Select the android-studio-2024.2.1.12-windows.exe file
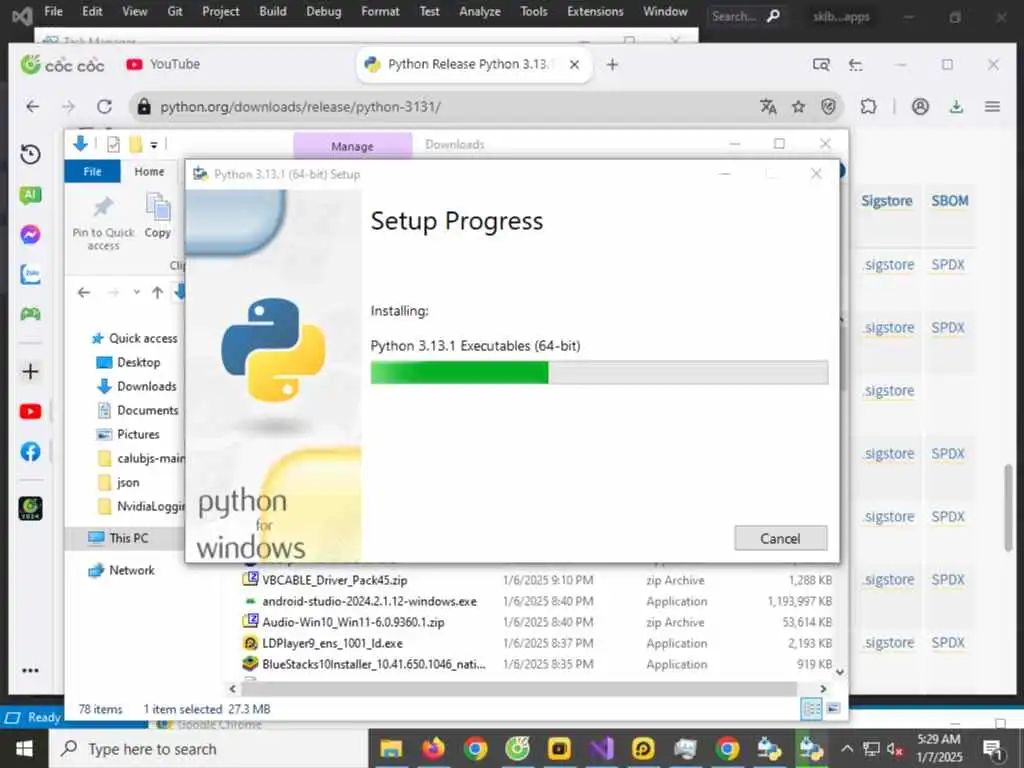The image size is (1024, 768). [370, 601]
